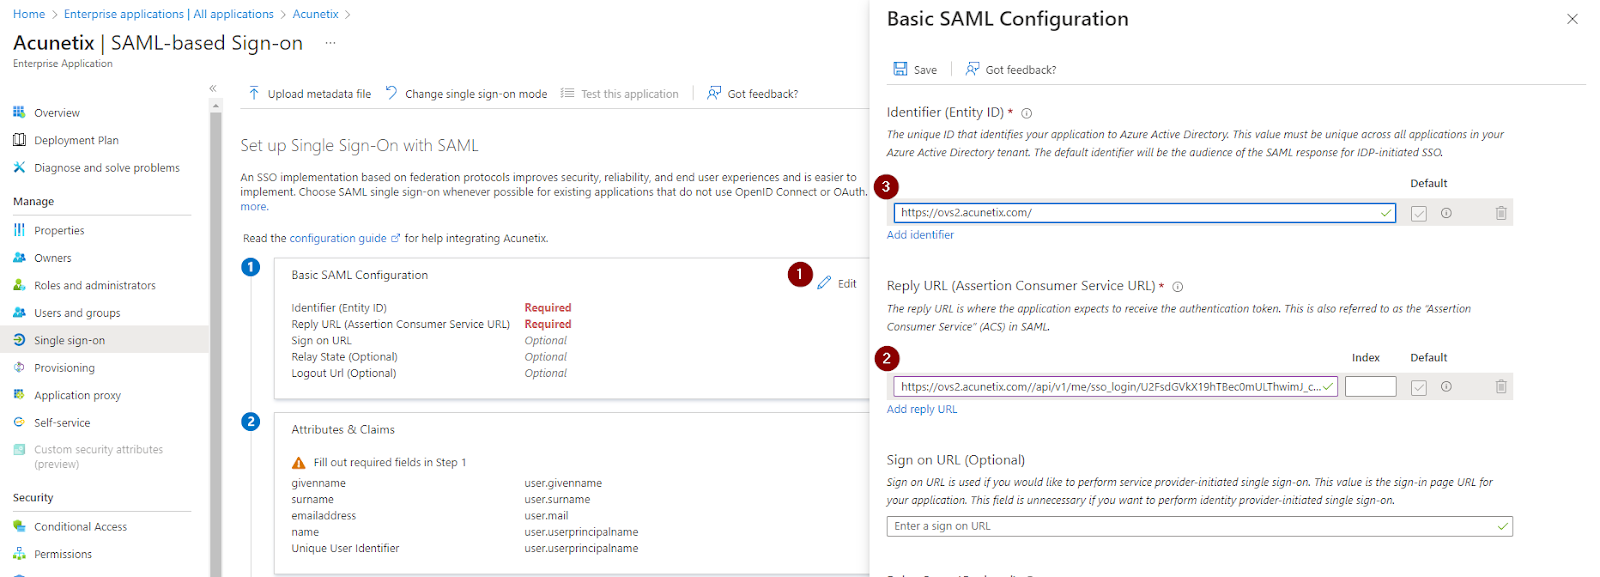Viewport: 1600px width, 577px height.
Task: Click the Application proxy icon
Action: click(19, 395)
